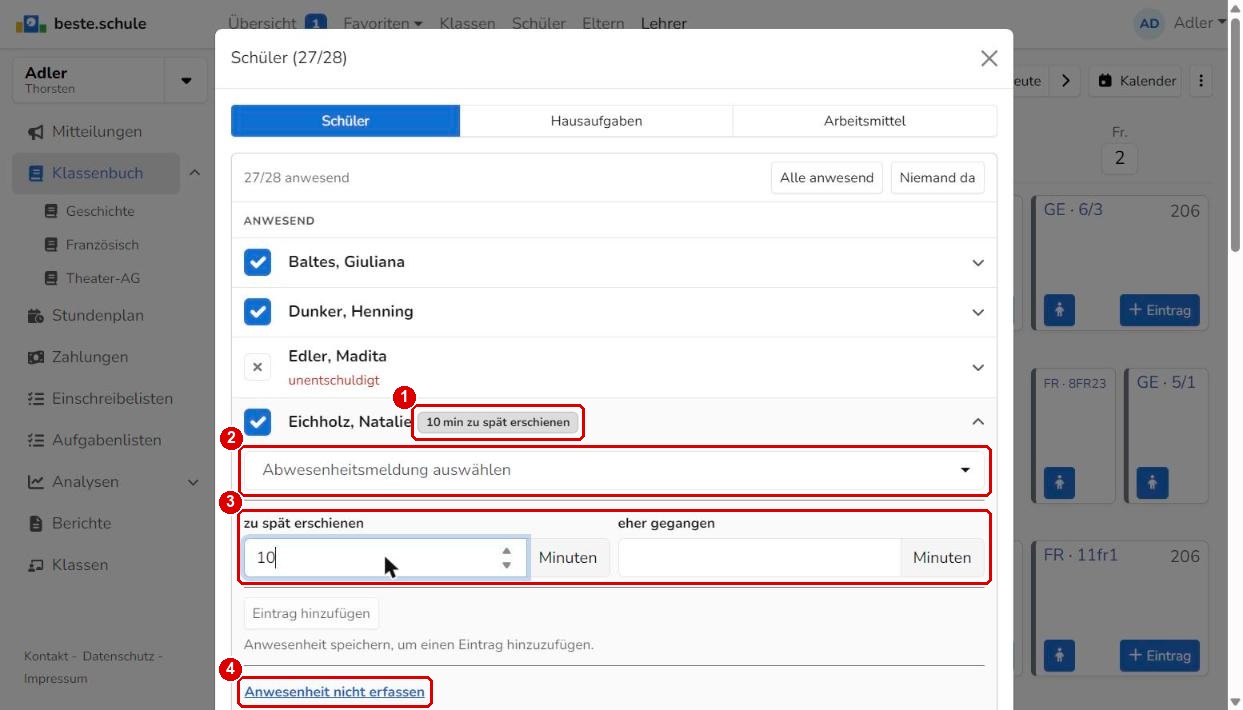Switch to the Arbeitsmittel tab
The width and height of the screenshot is (1243, 710).
[x=864, y=121]
